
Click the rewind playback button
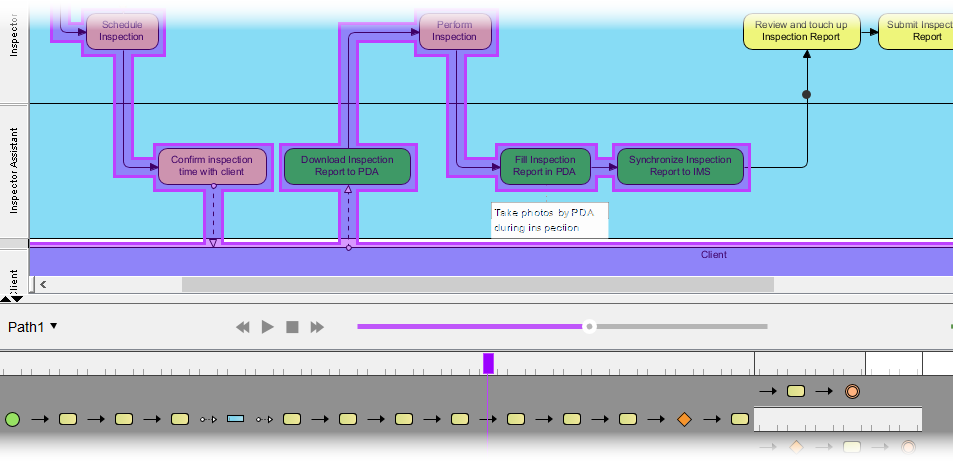[242, 327]
